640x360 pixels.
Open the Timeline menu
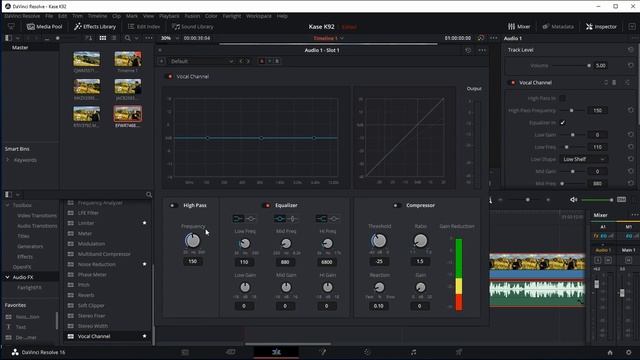click(97, 16)
